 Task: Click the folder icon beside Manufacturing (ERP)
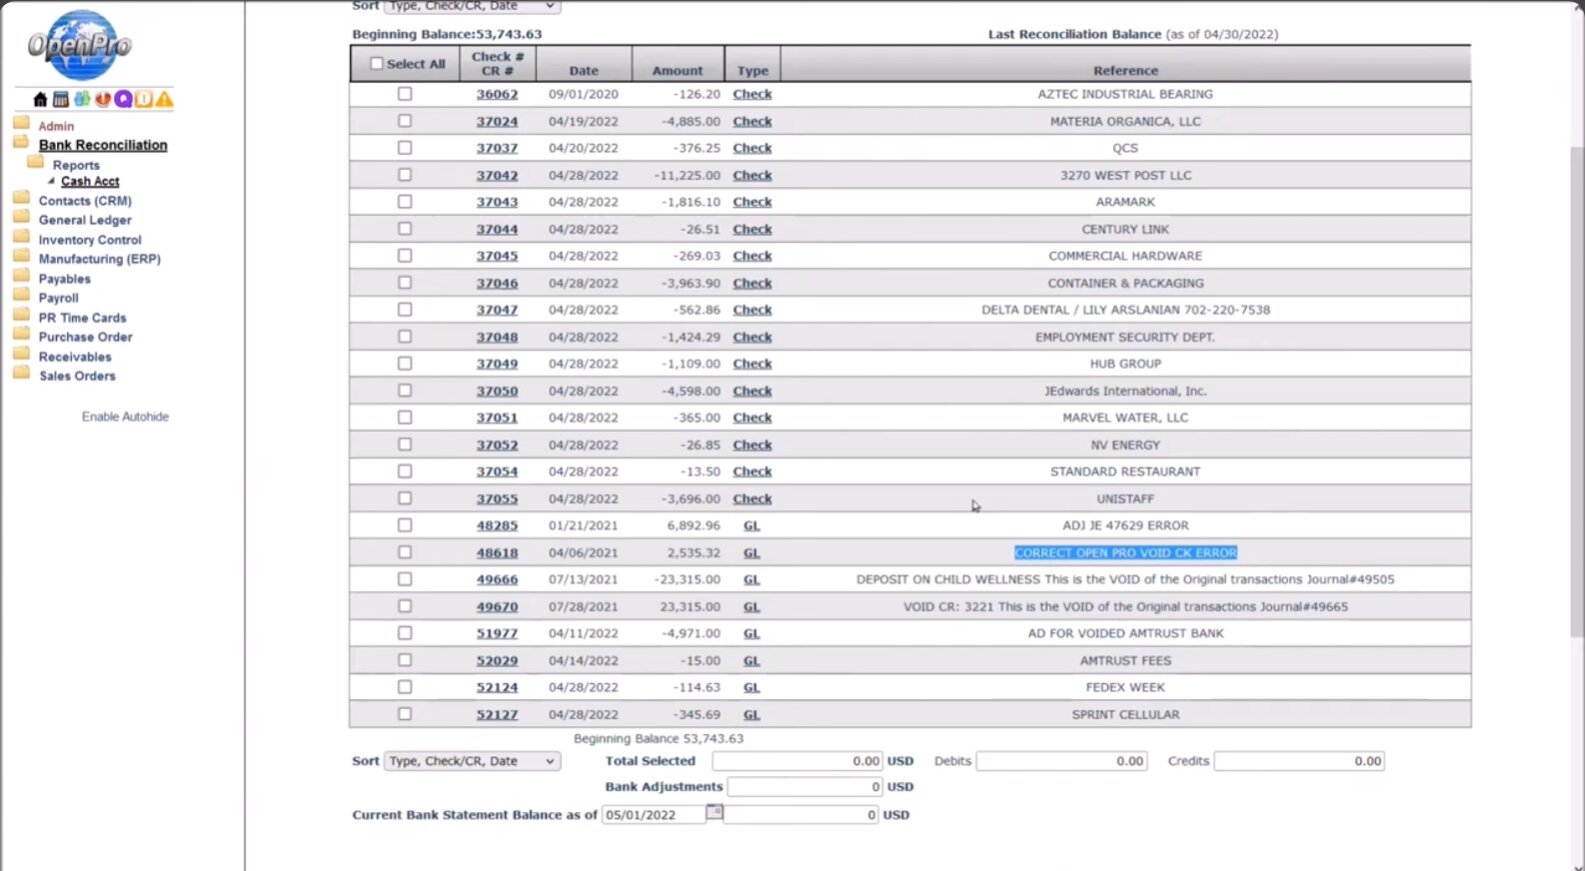[x=21, y=256]
